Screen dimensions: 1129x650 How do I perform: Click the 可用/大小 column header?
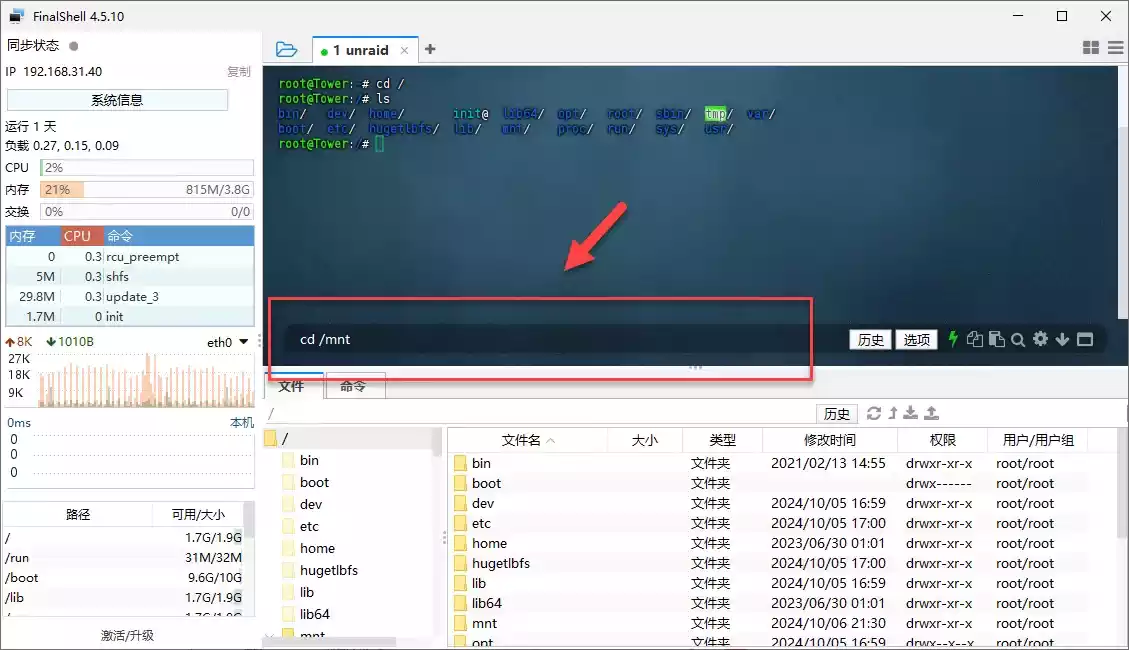click(x=198, y=515)
